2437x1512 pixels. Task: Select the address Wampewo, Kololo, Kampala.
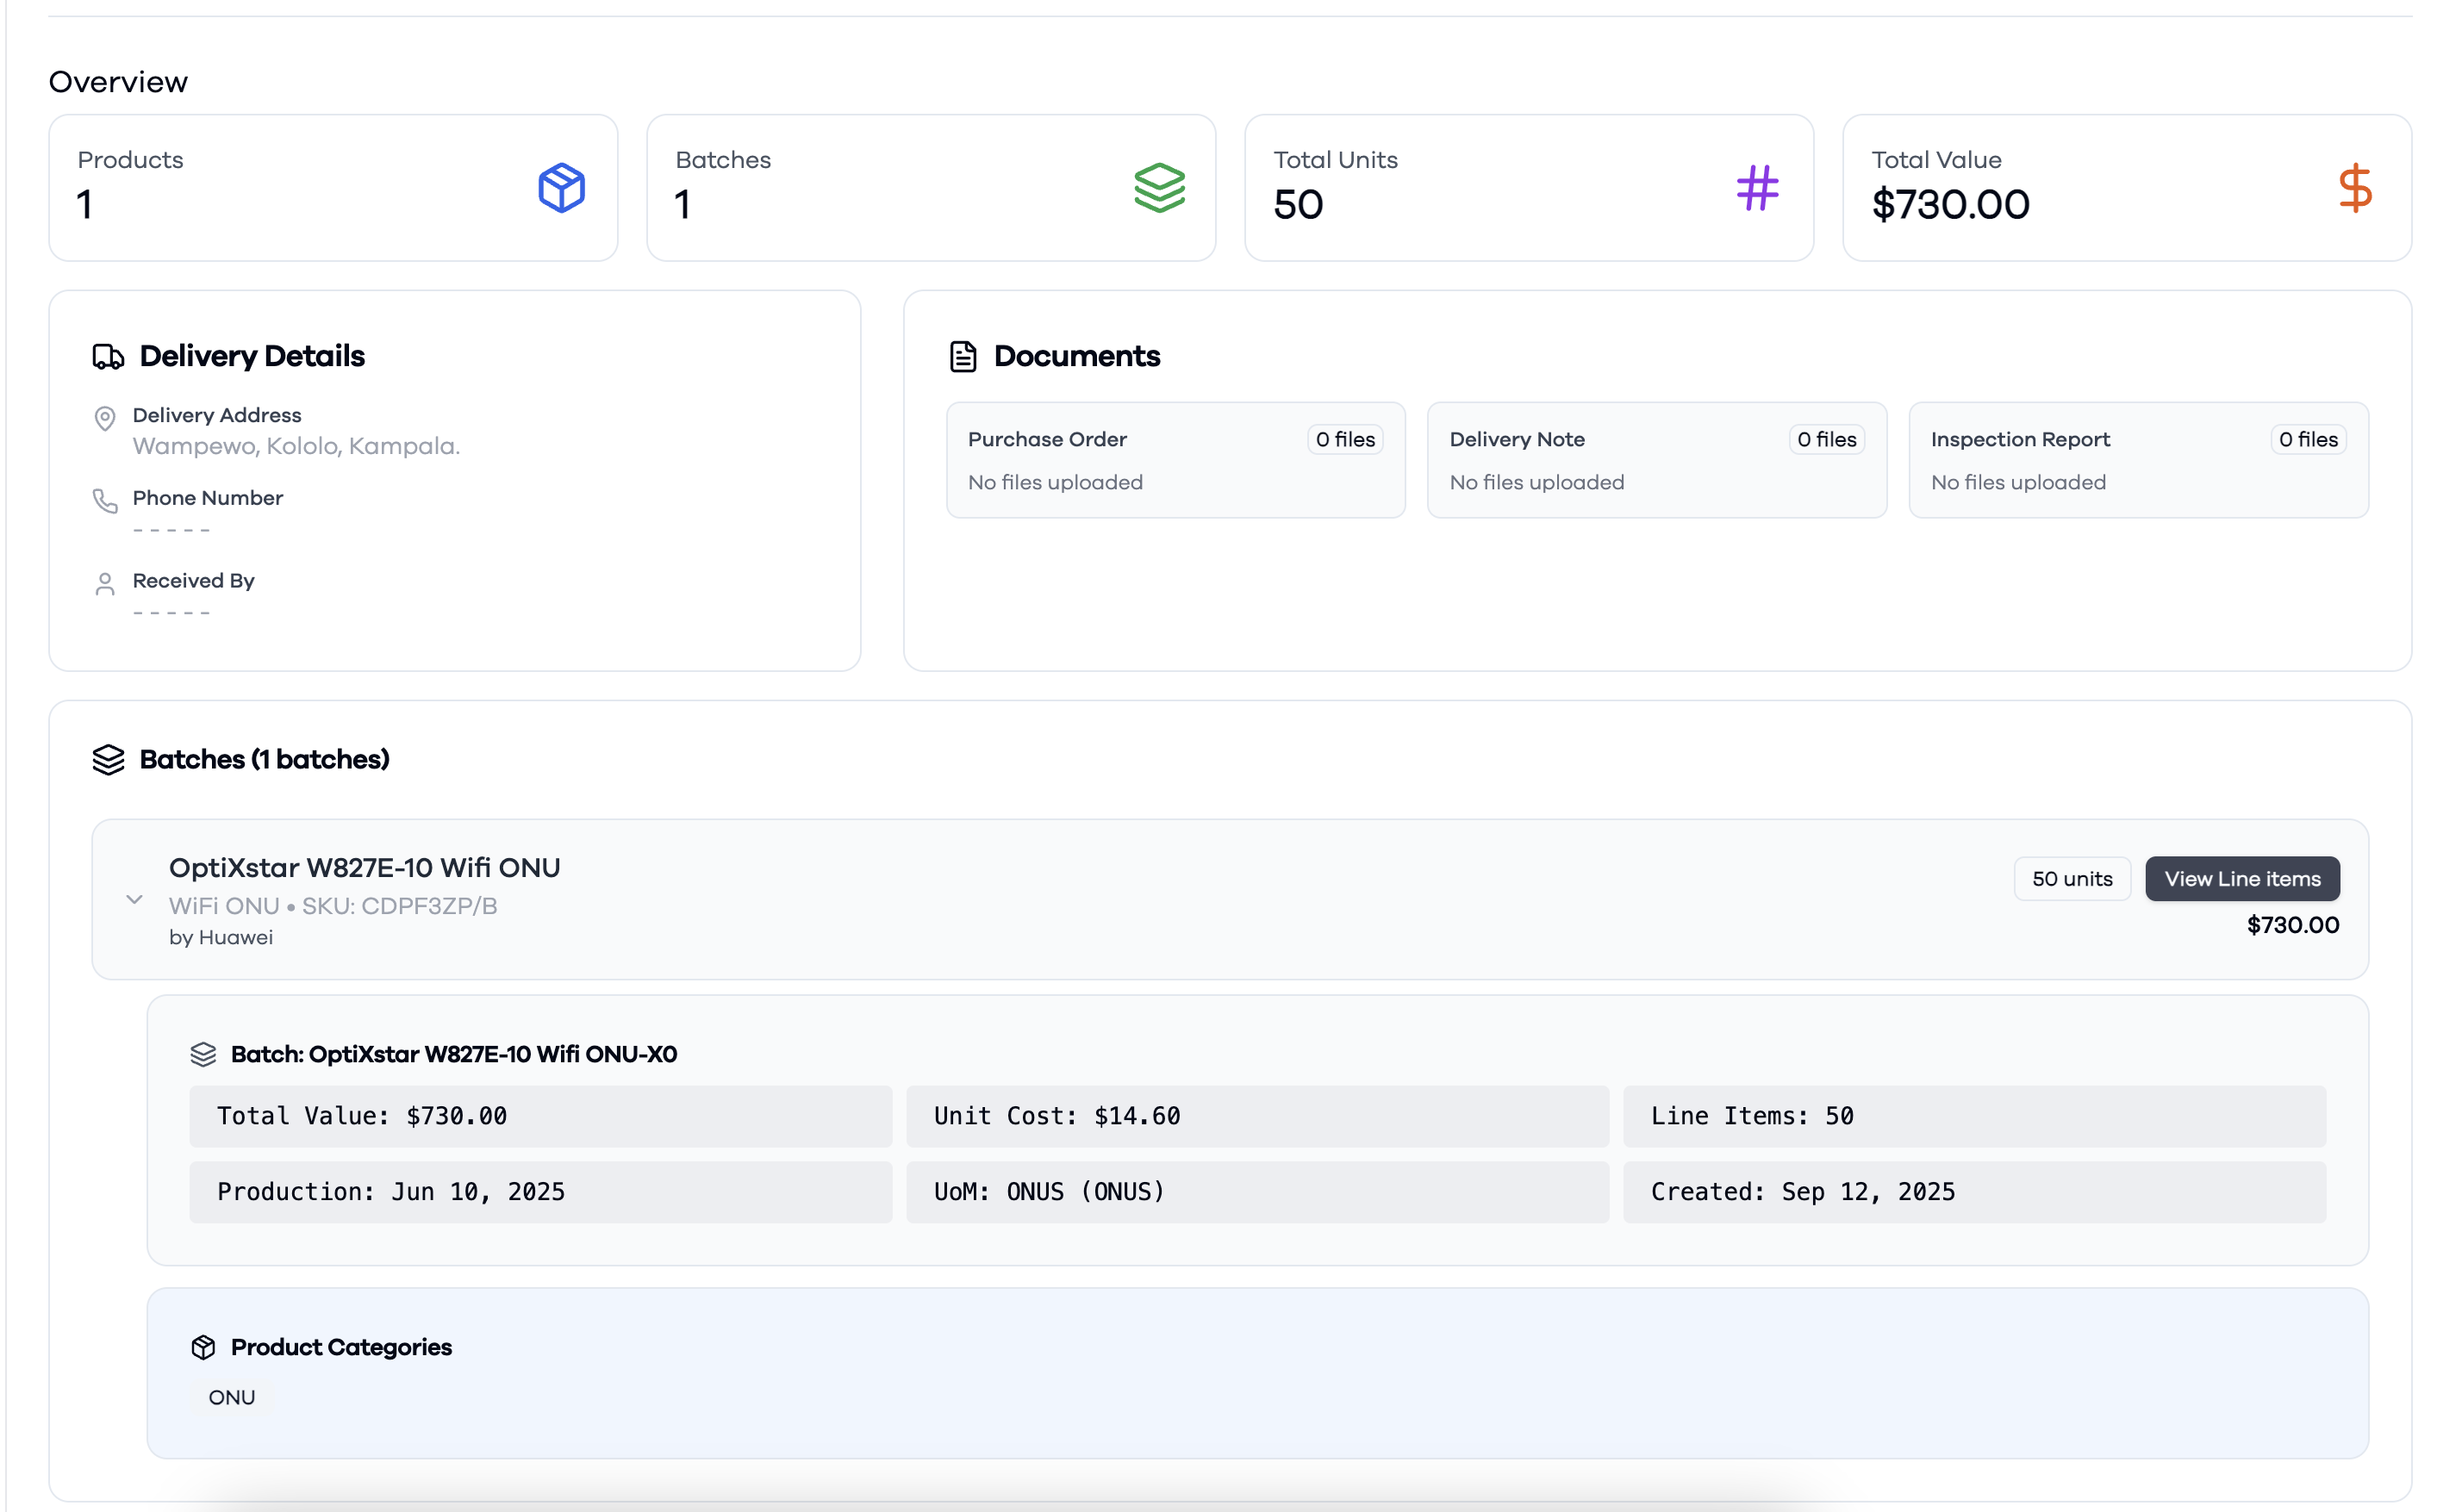(296, 446)
